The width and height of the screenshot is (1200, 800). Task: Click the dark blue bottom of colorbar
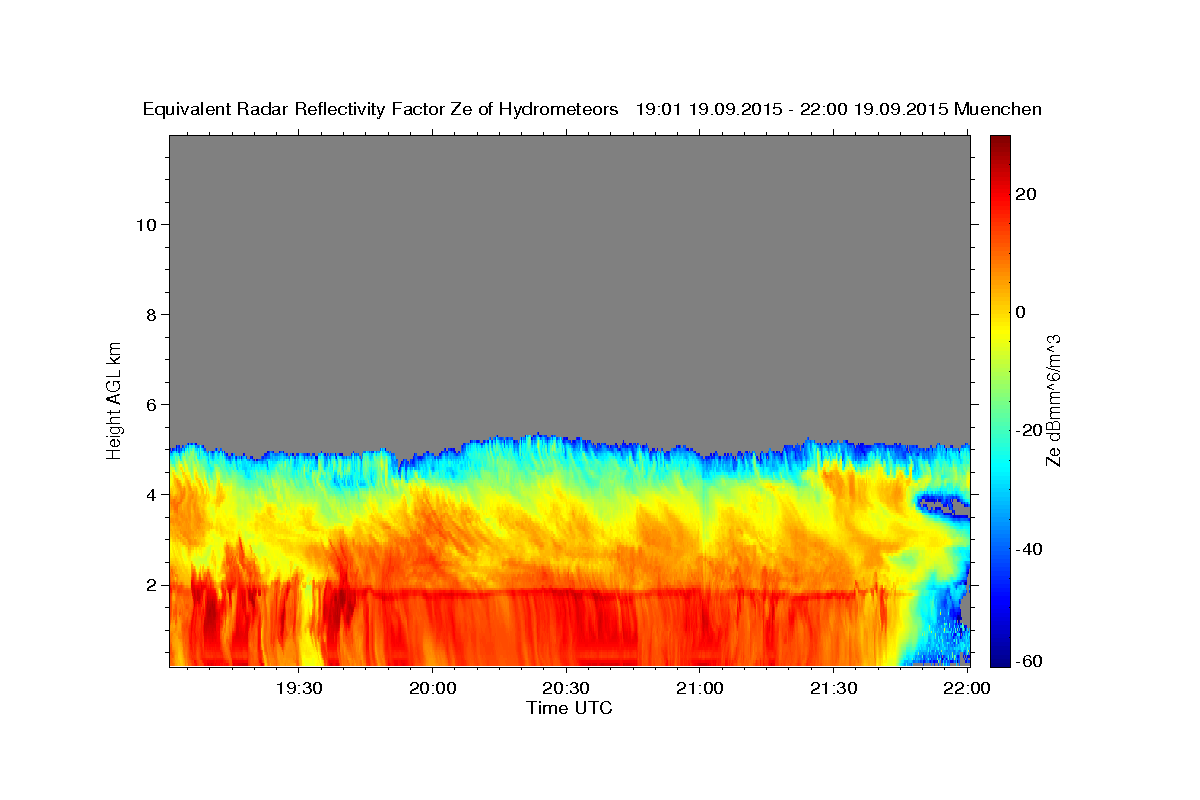(1000, 658)
